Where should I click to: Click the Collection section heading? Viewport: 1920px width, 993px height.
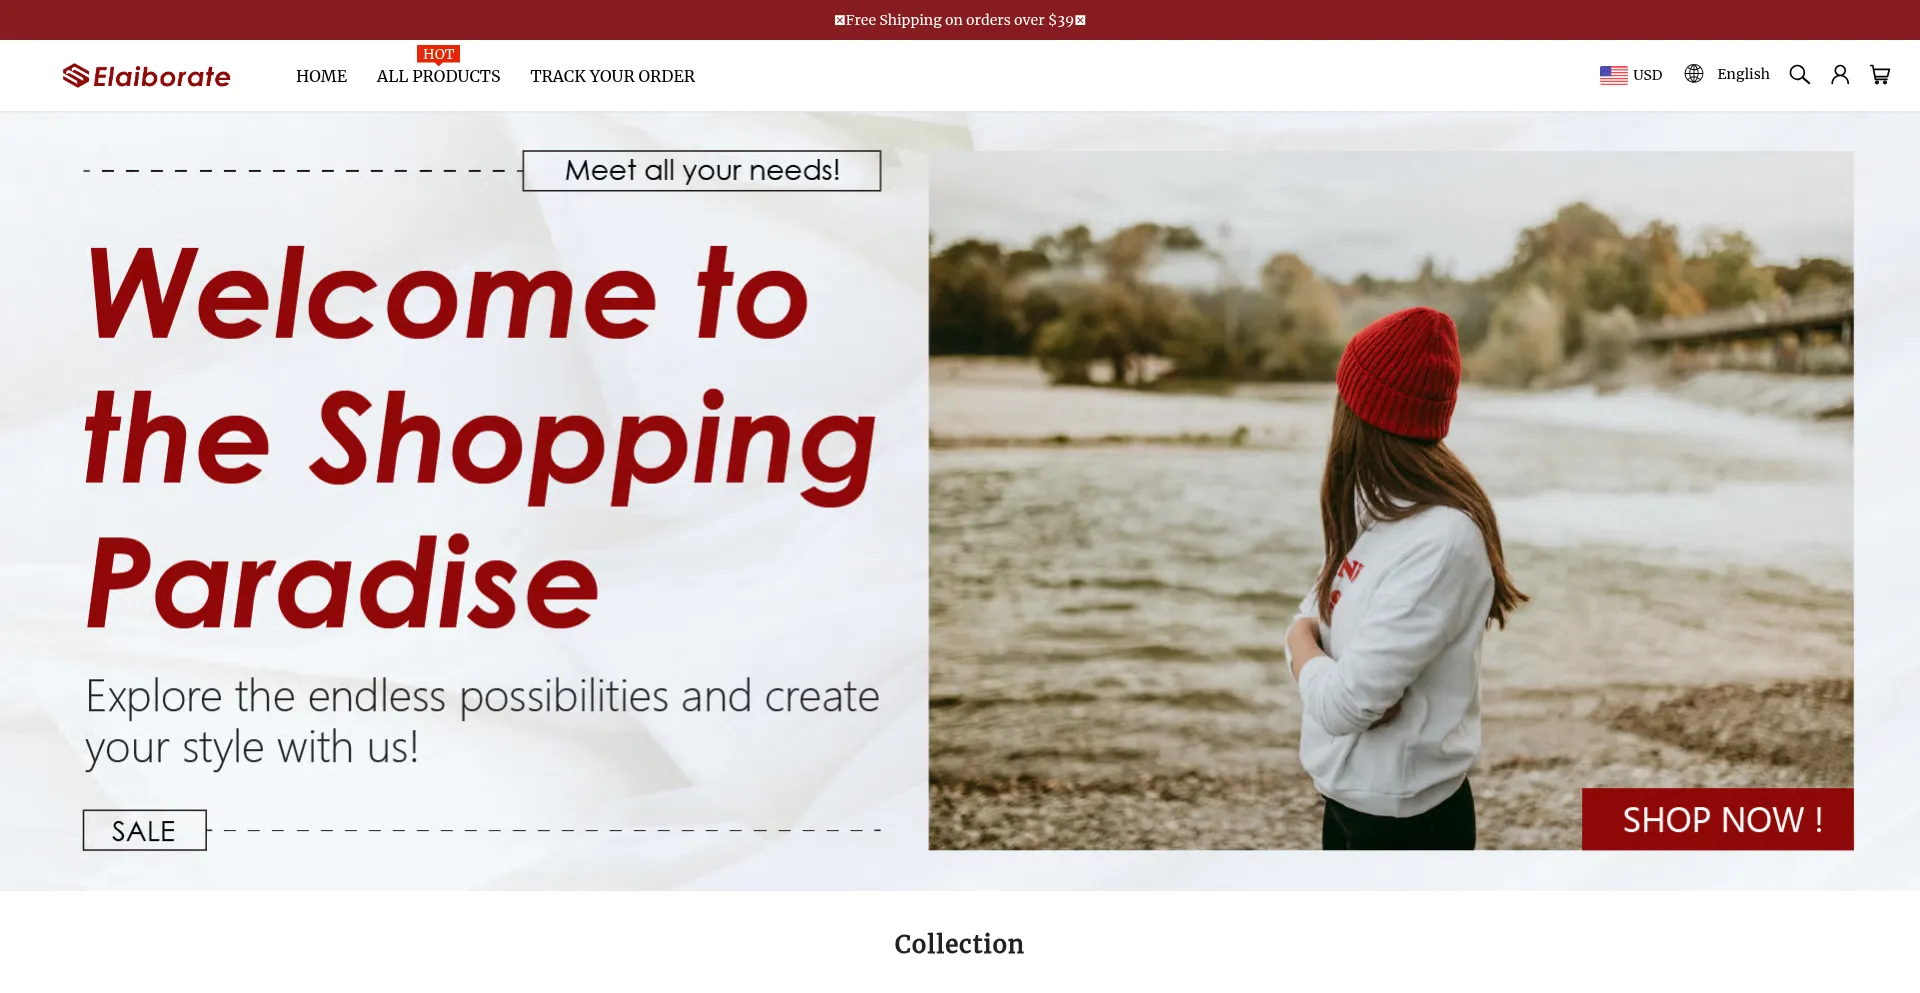tap(959, 944)
